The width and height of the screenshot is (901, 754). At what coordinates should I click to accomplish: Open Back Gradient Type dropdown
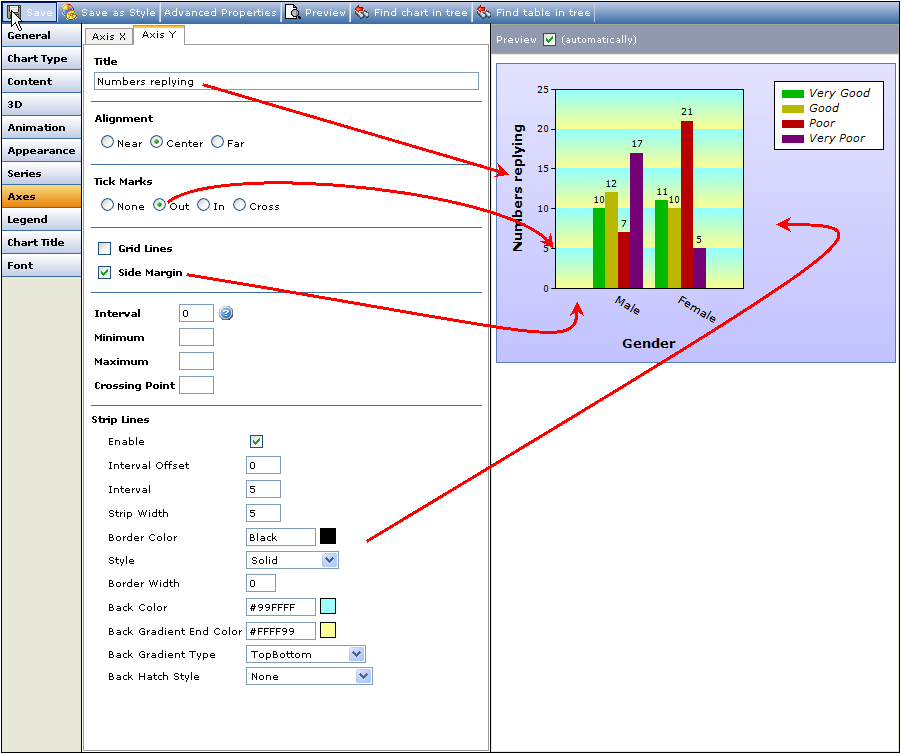[x=306, y=654]
